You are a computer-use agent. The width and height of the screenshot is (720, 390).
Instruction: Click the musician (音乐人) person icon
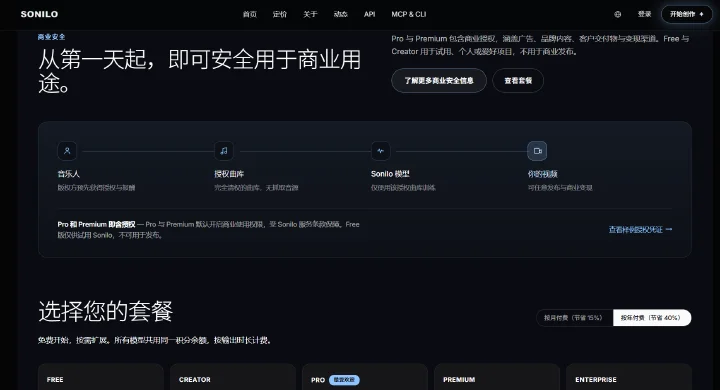[x=67, y=151]
